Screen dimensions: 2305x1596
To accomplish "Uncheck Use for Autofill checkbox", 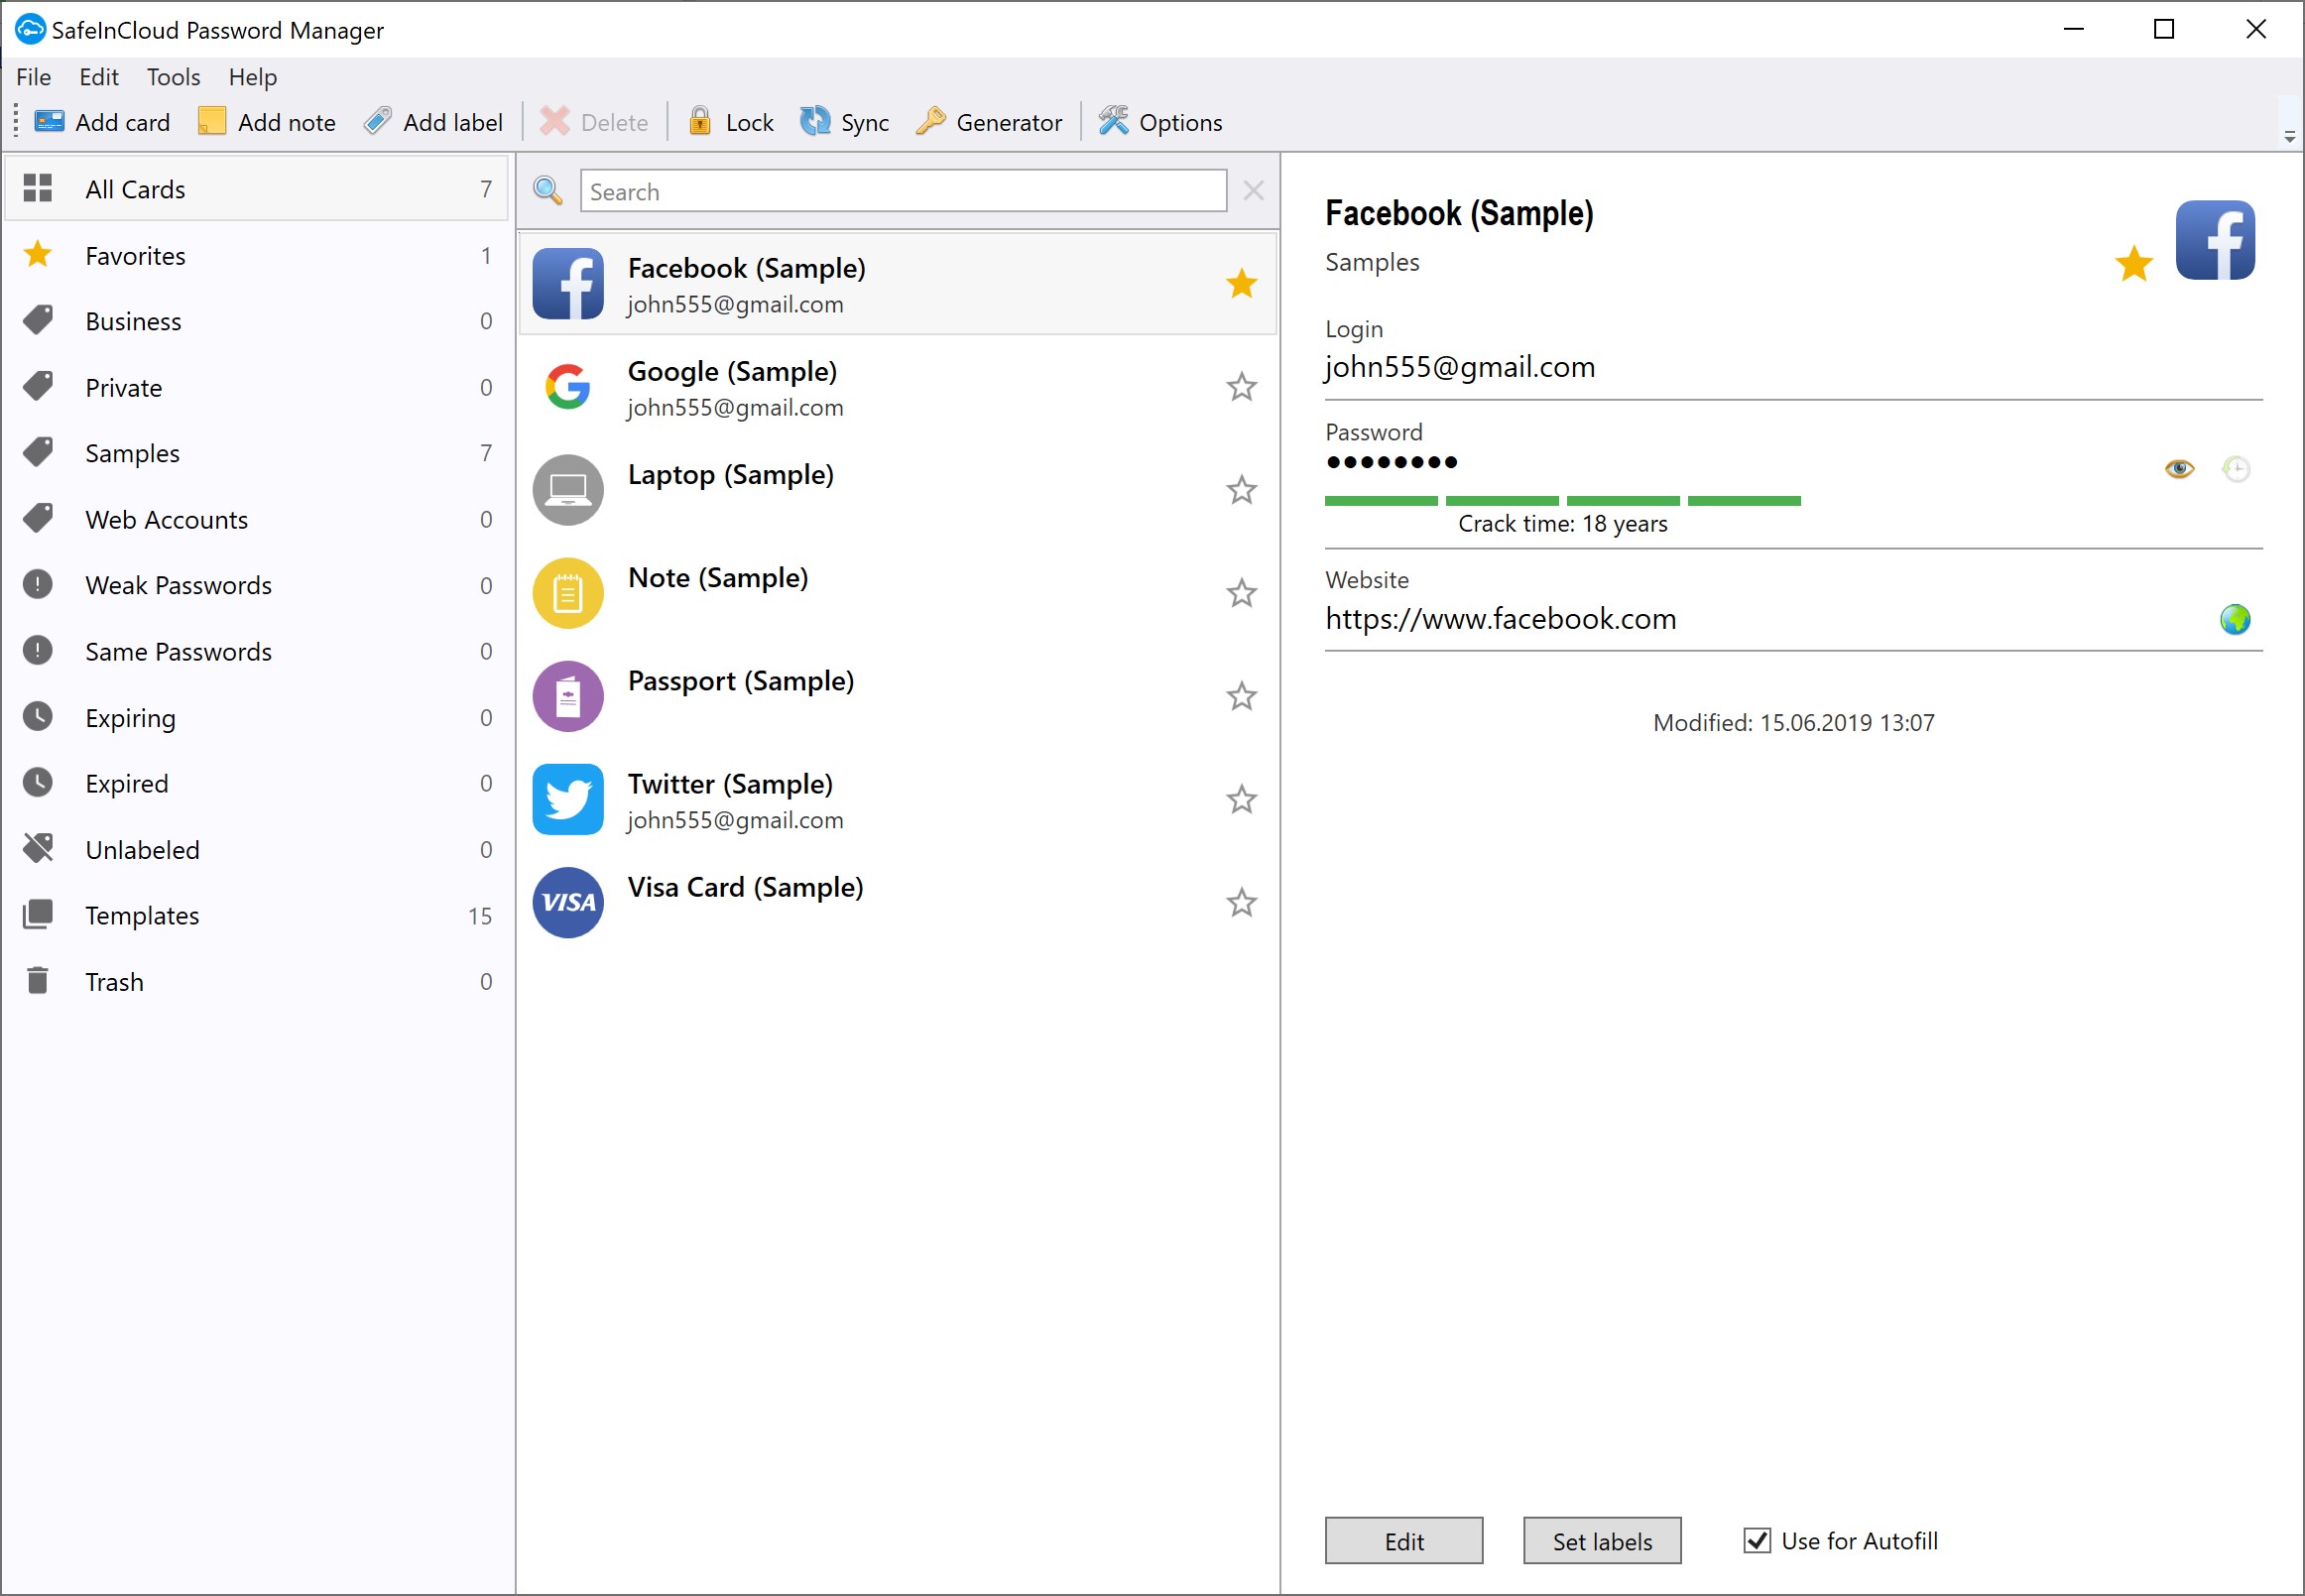I will click(x=1757, y=1541).
